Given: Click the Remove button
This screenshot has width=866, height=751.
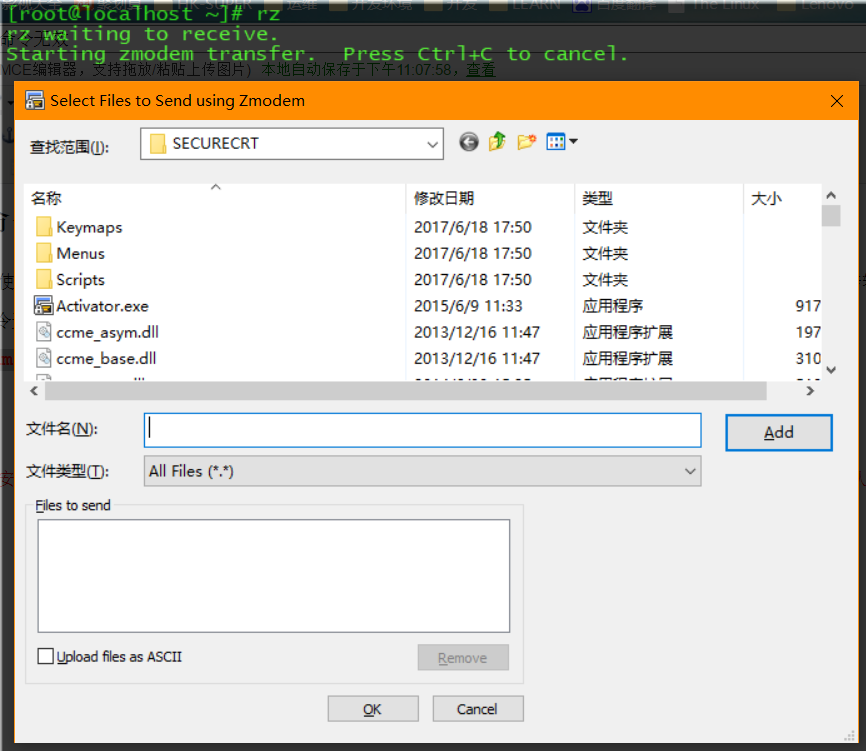Looking at the screenshot, I should tap(463, 658).
